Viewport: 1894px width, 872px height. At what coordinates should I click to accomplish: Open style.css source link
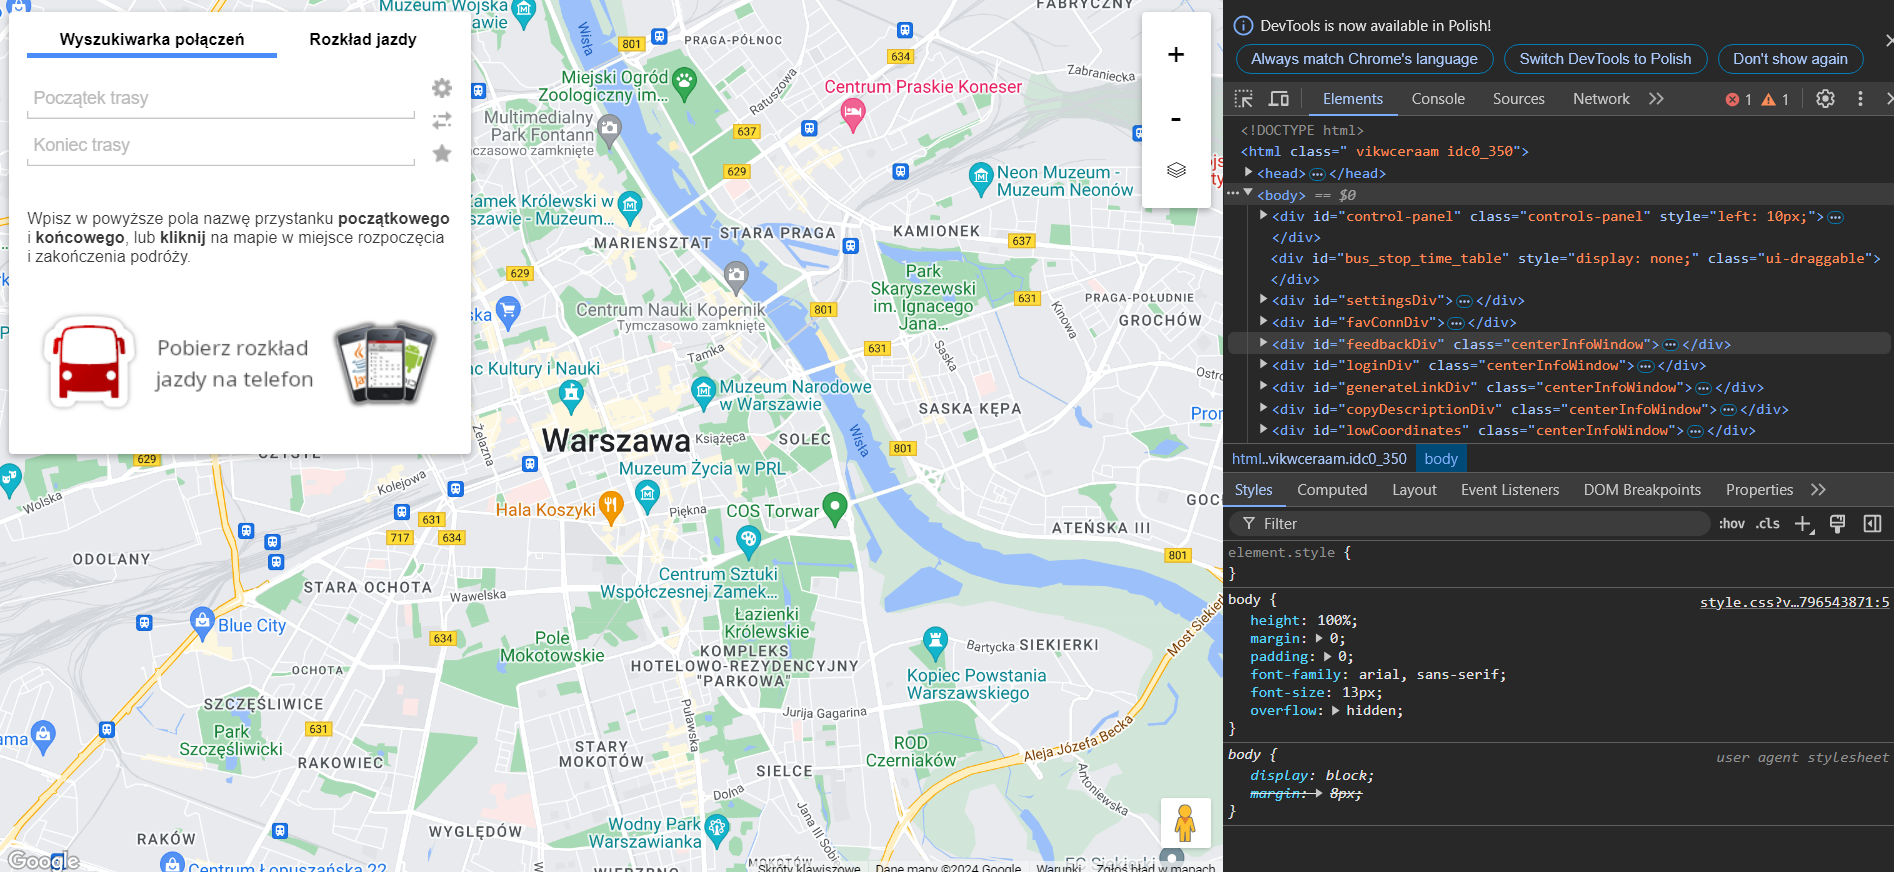pos(1794,602)
